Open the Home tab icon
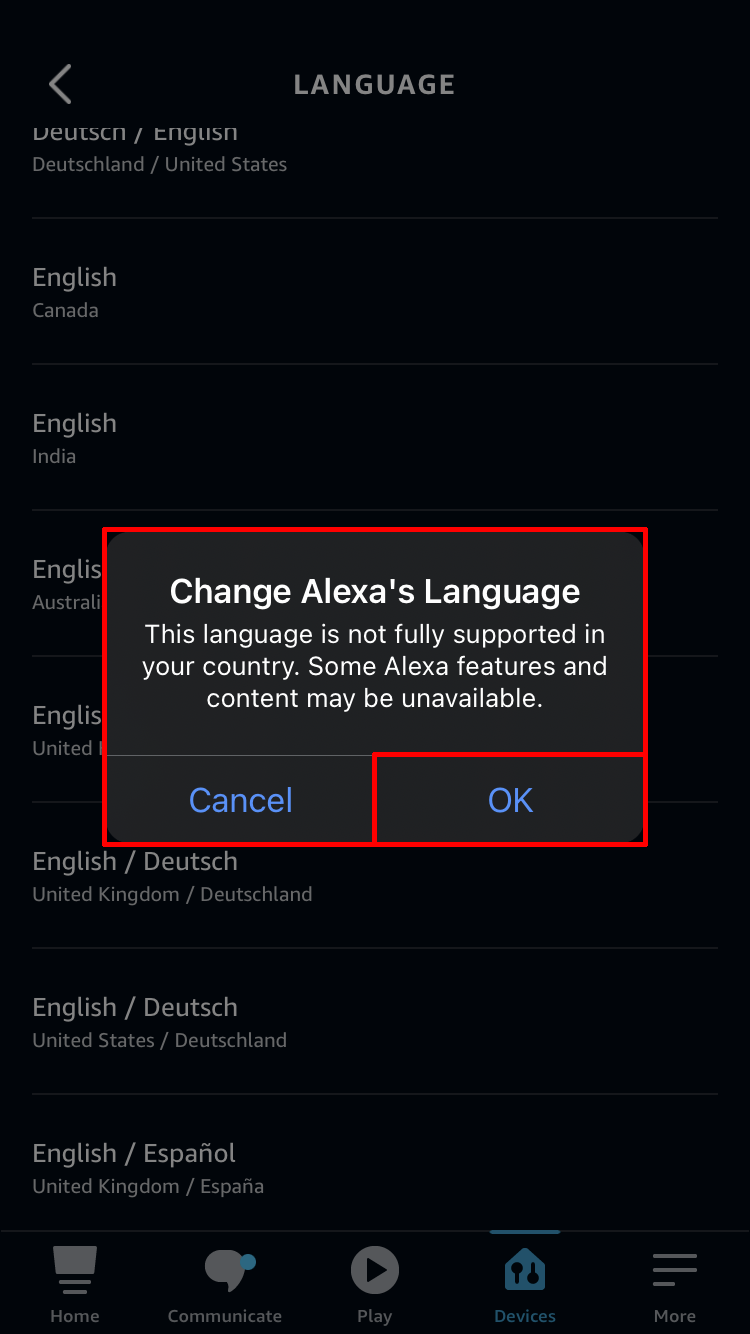This screenshot has height=1334, width=750. (75, 1269)
